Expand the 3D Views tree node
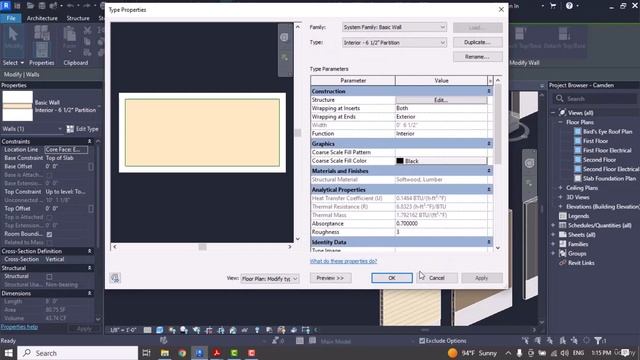This screenshot has height=360, width=640. 560,197
